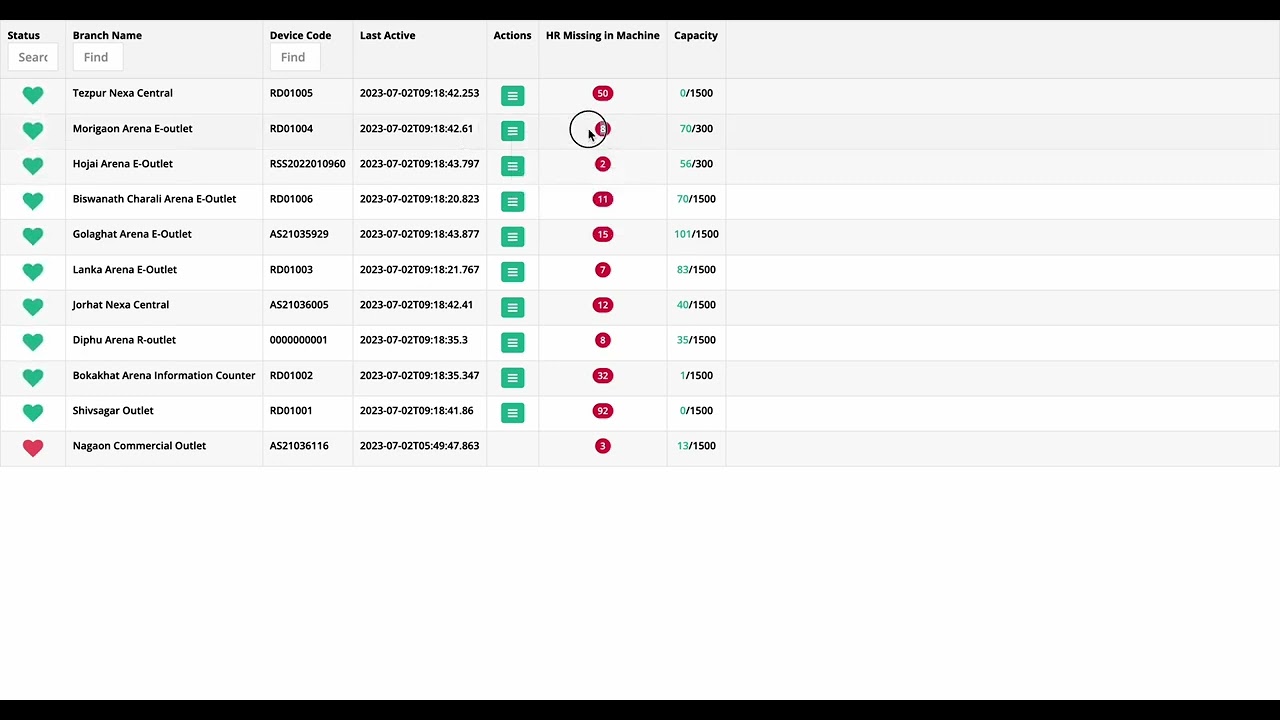Sort by the Branch Name column header
This screenshot has height=720, width=1280.
(x=107, y=35)
